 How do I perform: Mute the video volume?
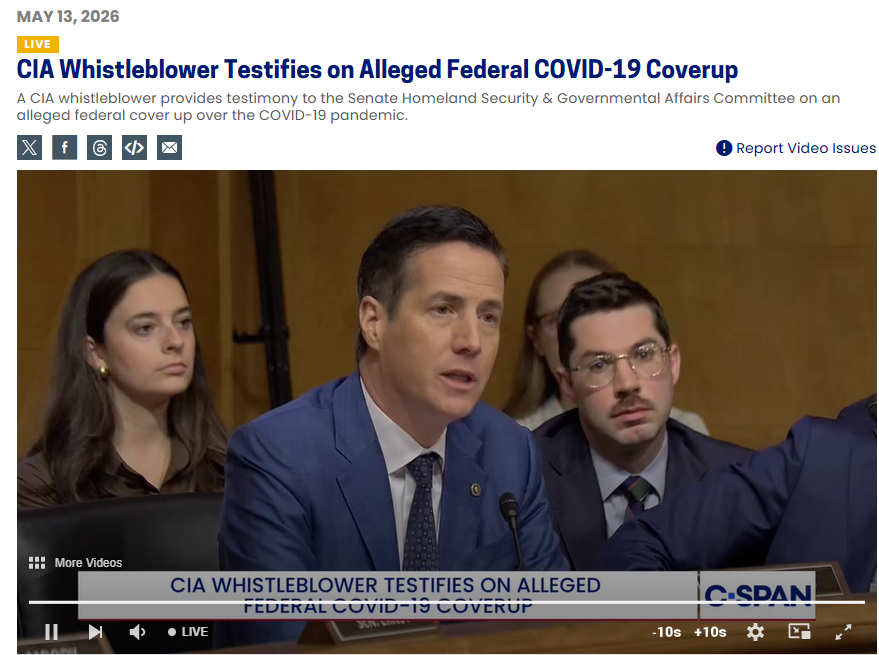tap(137, 632)
